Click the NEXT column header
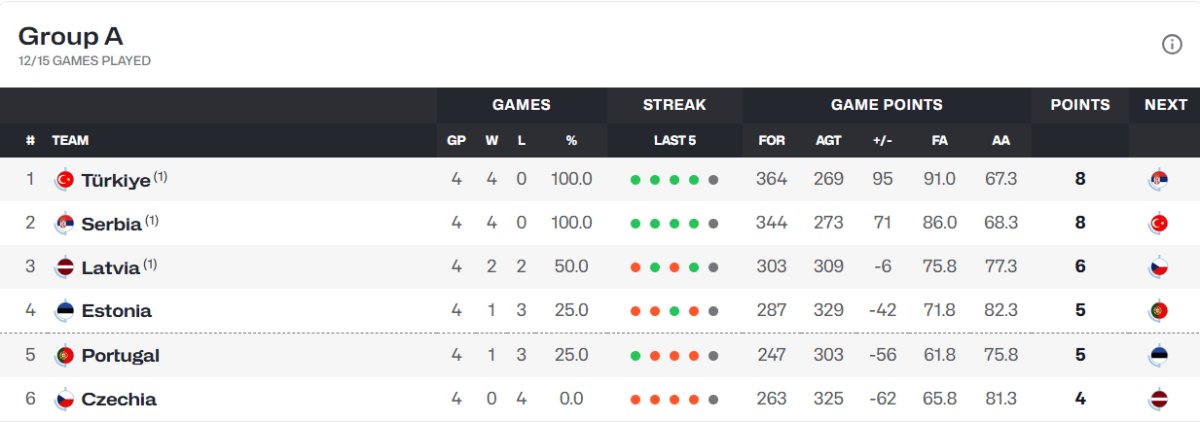 1165,105
